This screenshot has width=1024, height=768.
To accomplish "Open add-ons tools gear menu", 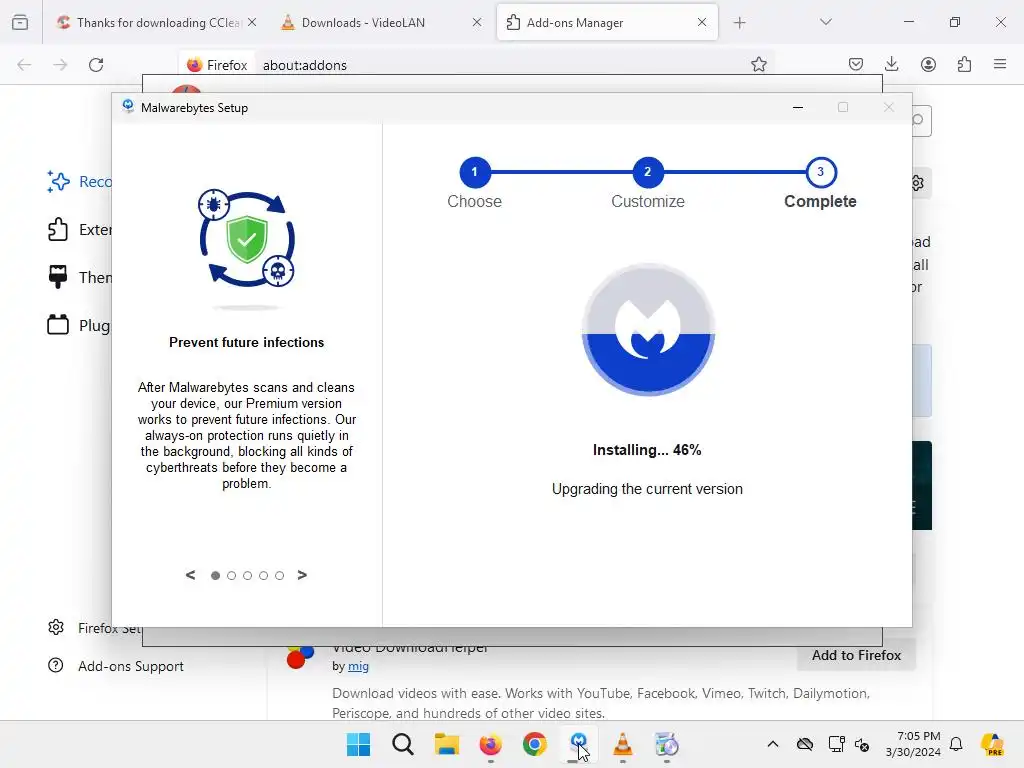I will [x=920, y=183].
